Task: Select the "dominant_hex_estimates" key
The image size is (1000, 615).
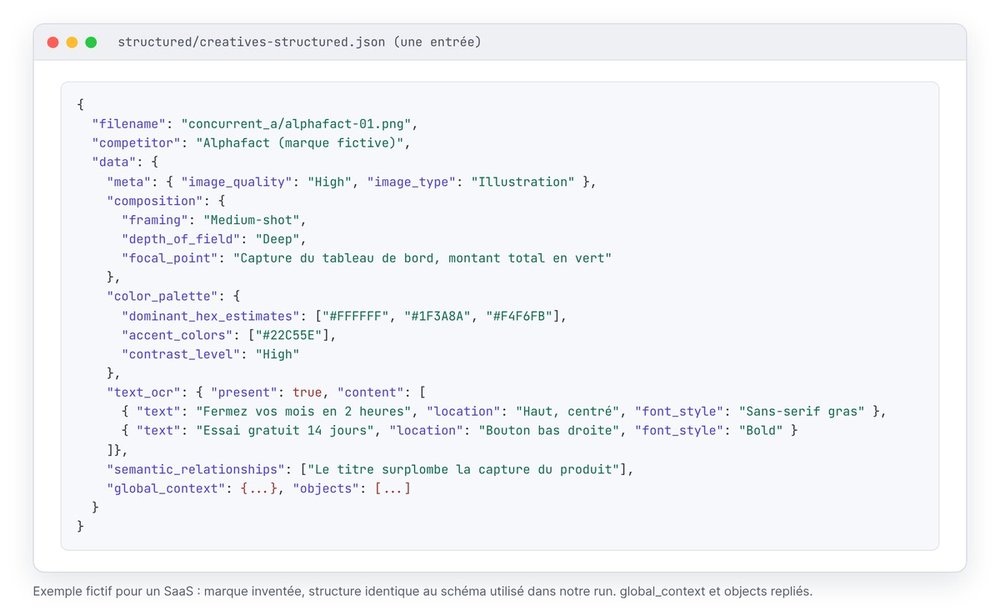Action: (x=210, y=316)
